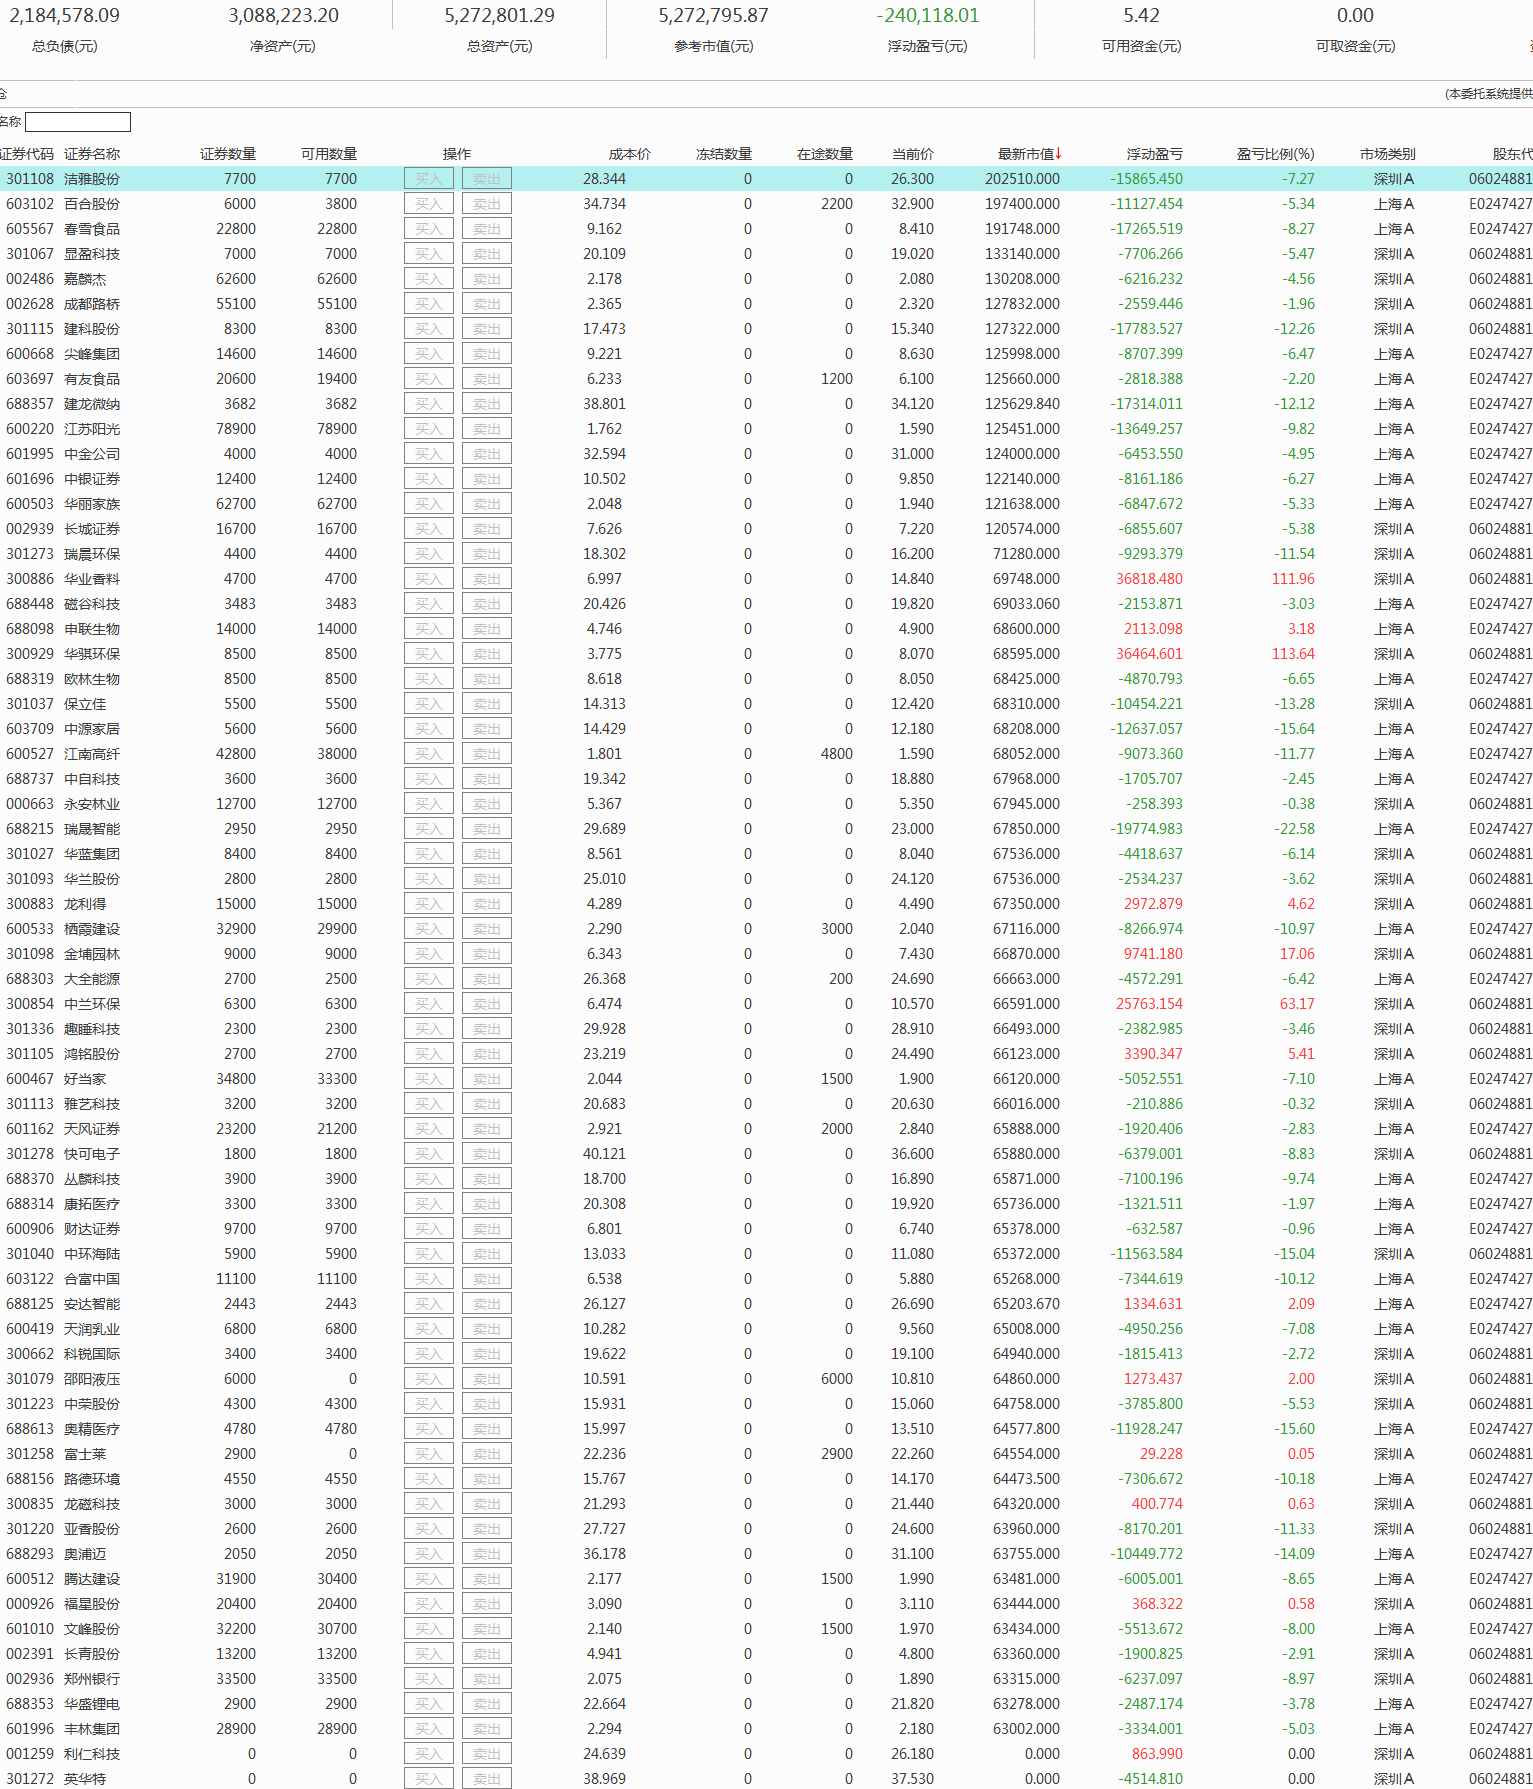
Task: Click the 可取资金(元) label
Action: (x=1355, y=46)
